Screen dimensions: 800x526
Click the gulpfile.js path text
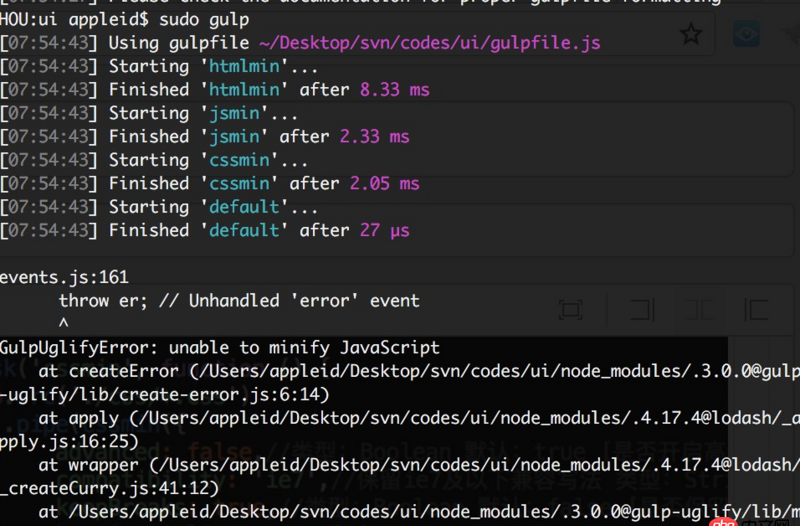point(430,43)
